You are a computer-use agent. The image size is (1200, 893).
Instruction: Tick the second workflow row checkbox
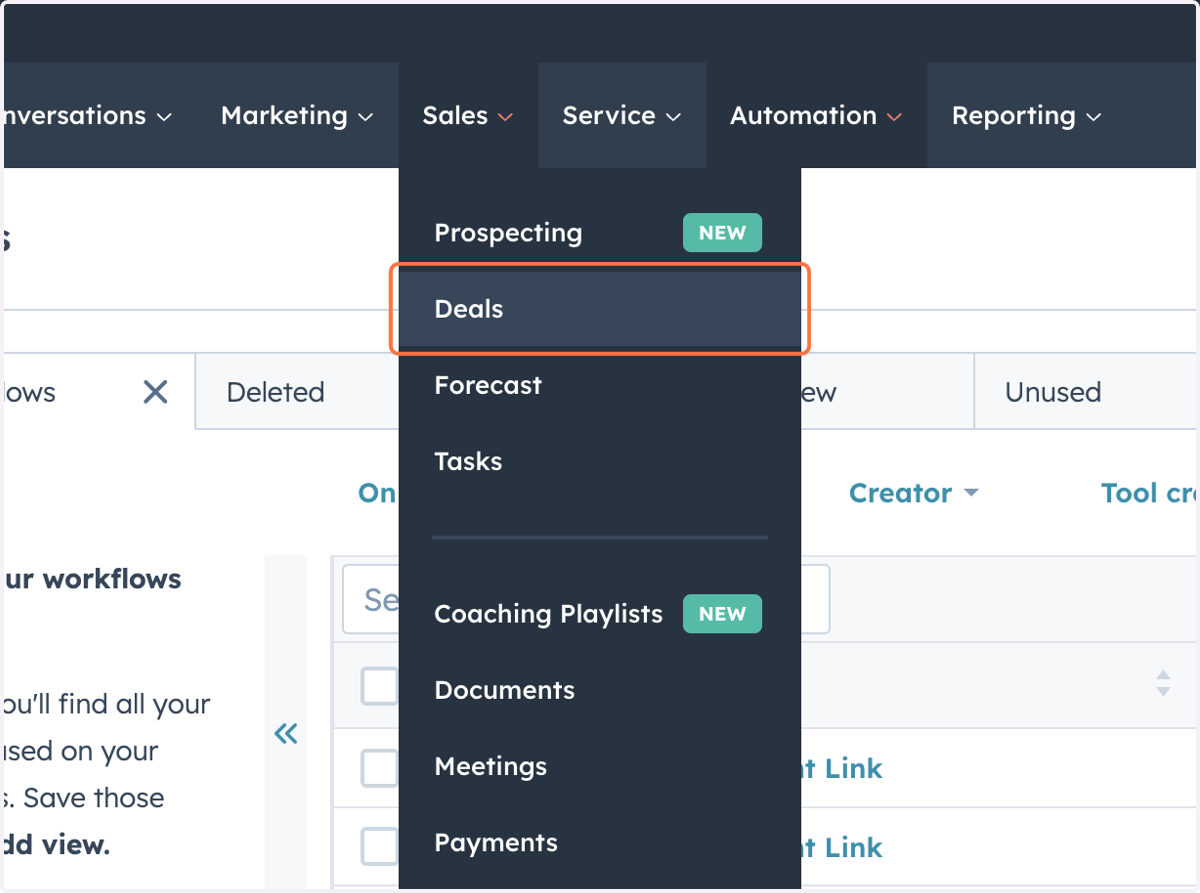(x=379, y=847)
